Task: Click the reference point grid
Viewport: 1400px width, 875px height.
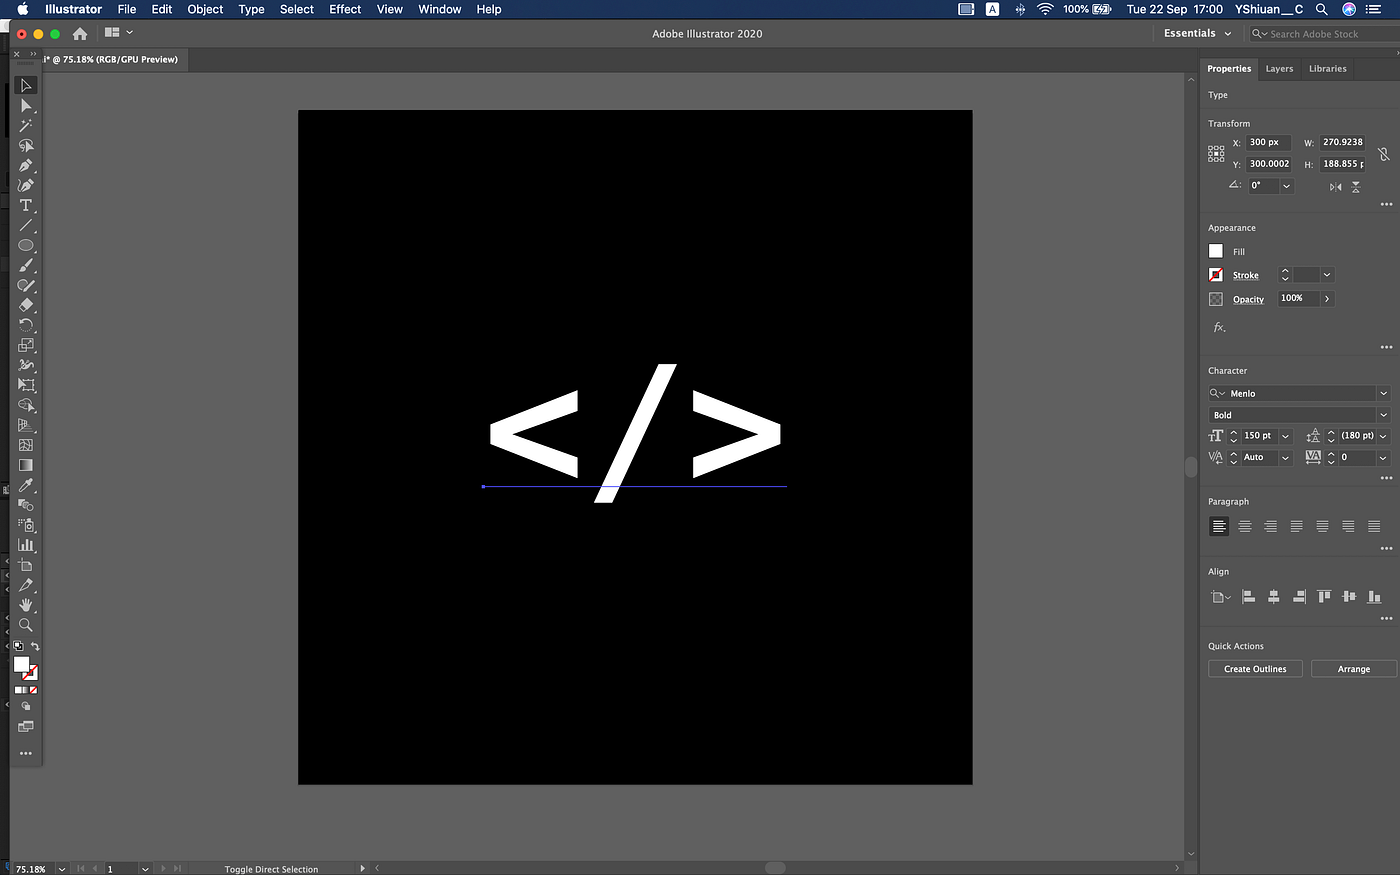Action: point(1216,153)
